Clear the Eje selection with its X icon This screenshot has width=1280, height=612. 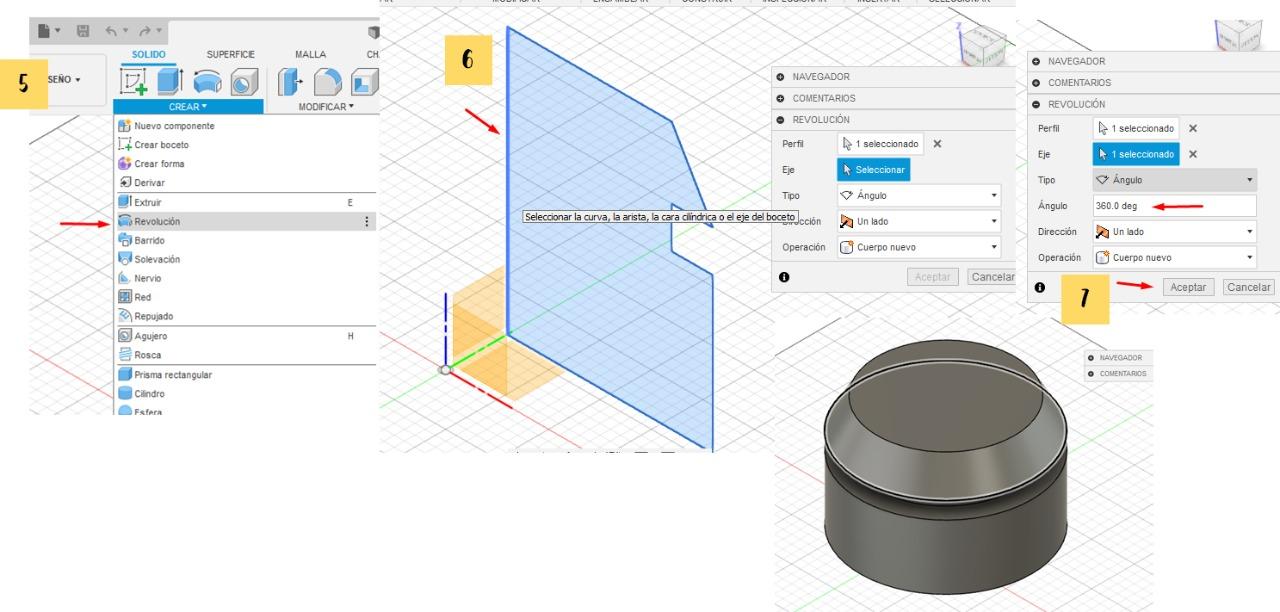pos(1193,154)
